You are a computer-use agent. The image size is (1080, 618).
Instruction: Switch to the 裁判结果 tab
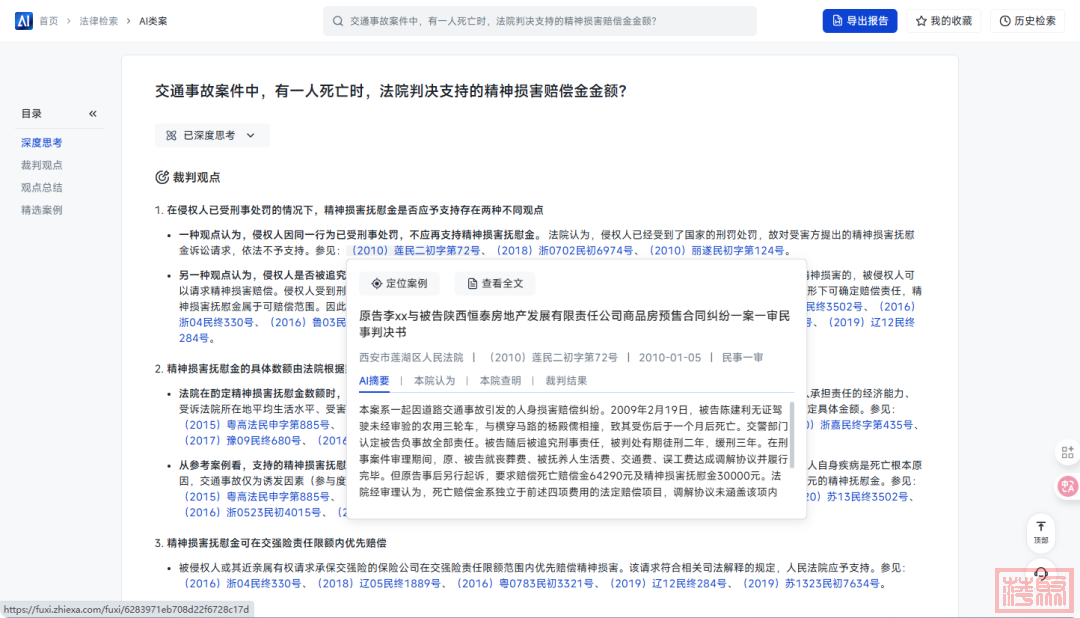pos(566,381)
